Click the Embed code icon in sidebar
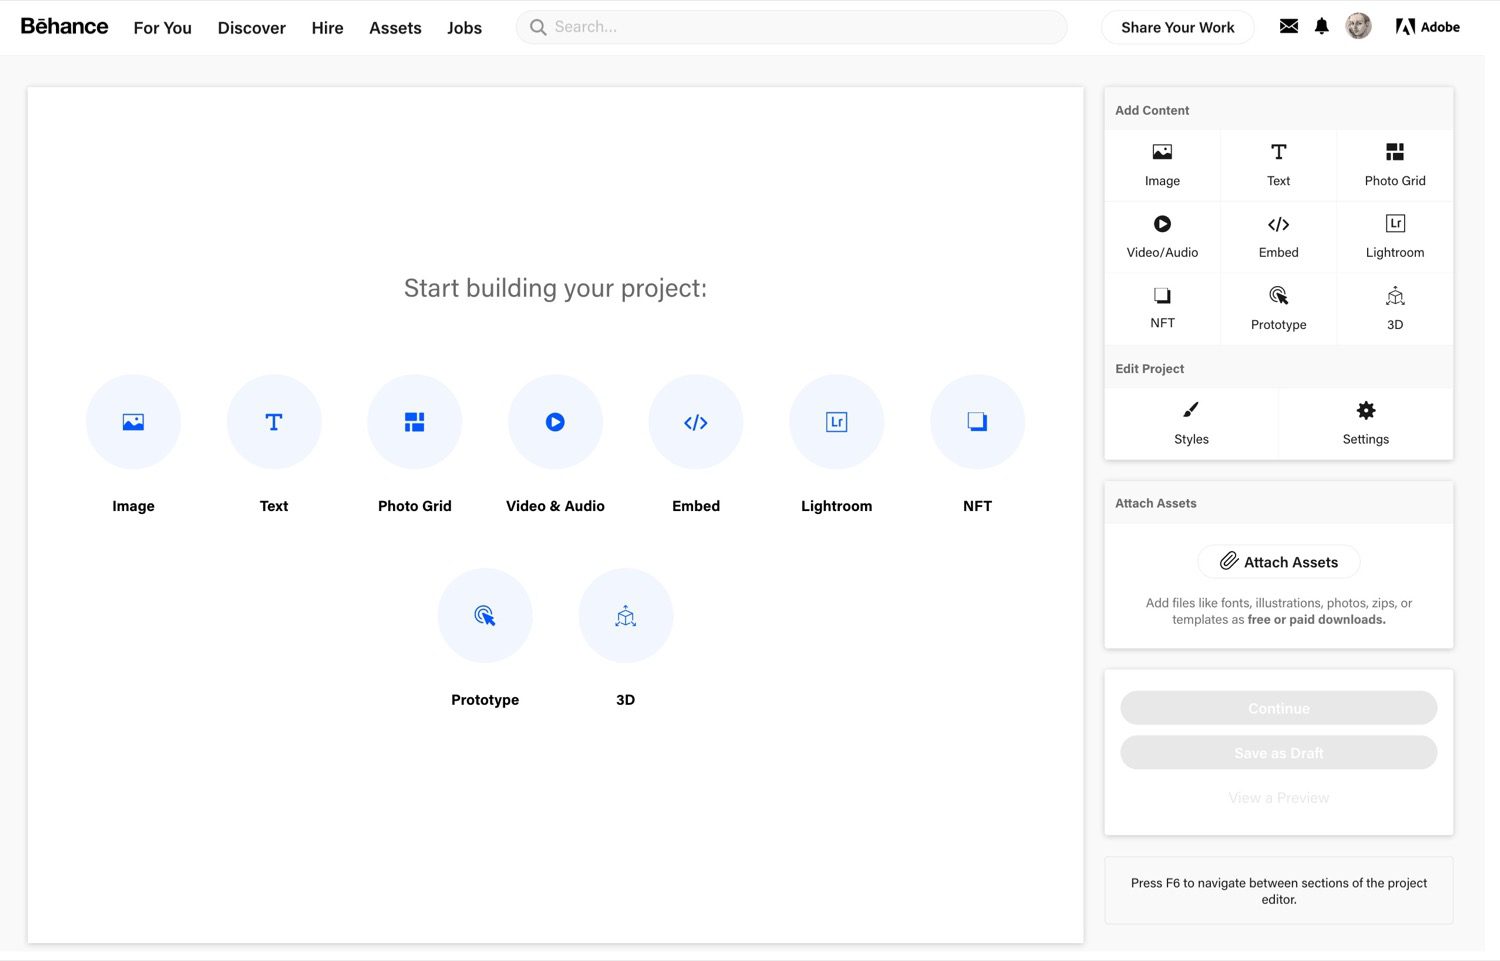 (x=1278, y=224)
